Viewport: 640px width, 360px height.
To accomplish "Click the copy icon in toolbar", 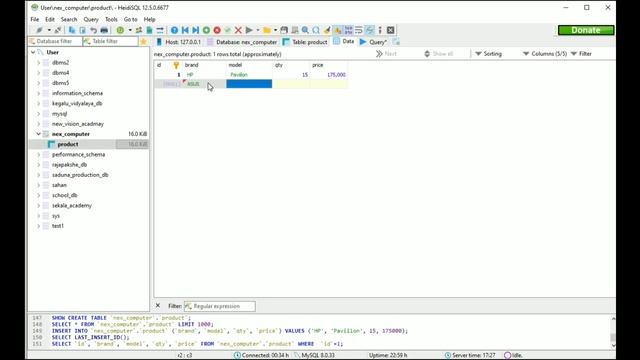I will [72, 30].
